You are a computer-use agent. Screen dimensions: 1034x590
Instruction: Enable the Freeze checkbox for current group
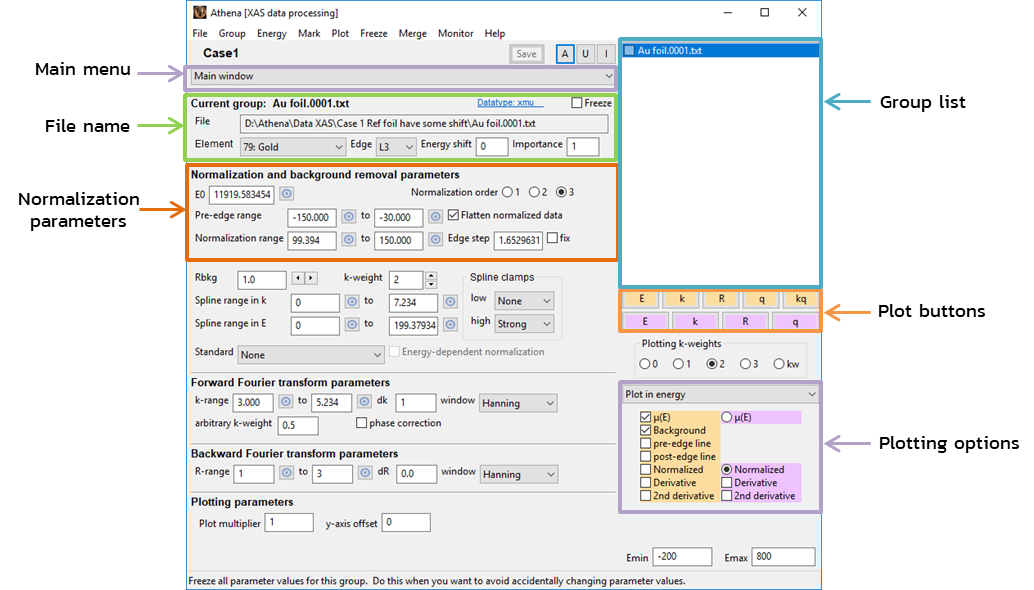click(x=577, y=103)
